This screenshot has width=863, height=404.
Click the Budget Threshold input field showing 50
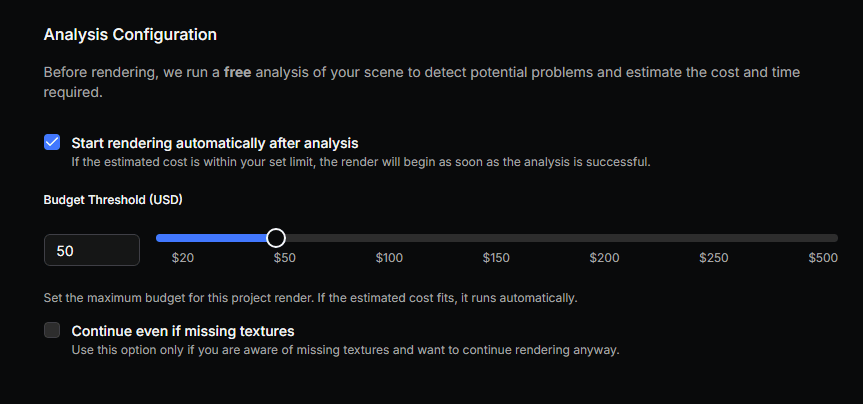click(x=92, y=251)
